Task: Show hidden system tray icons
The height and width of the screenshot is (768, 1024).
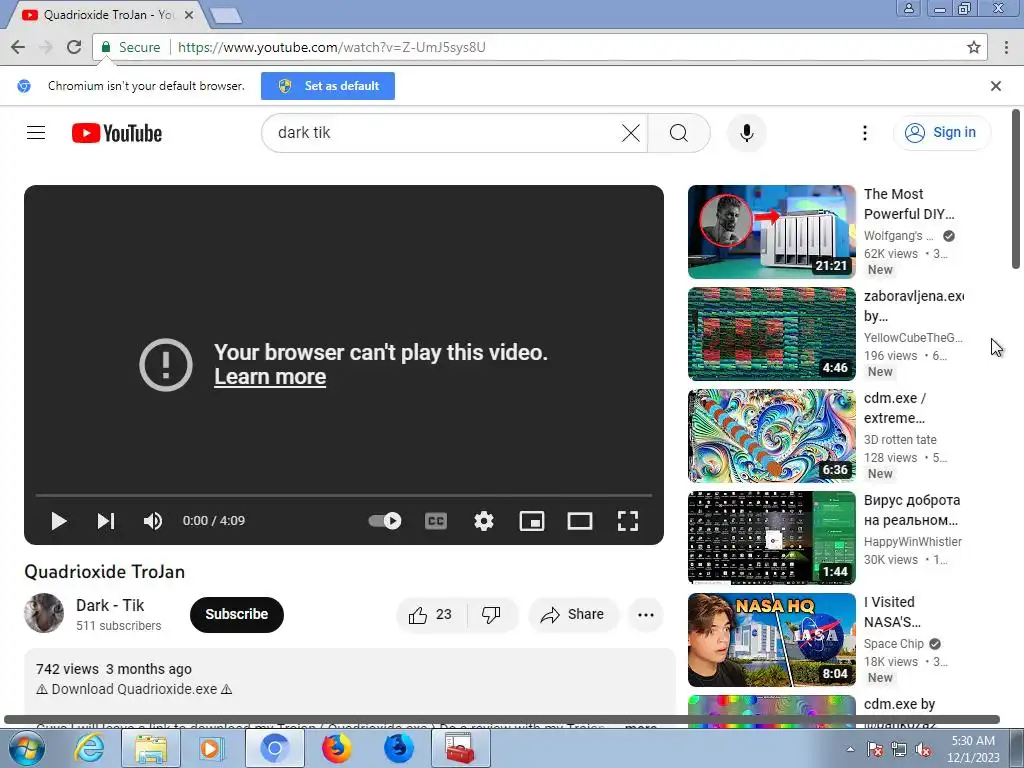Action: click(x=850, y=750)
